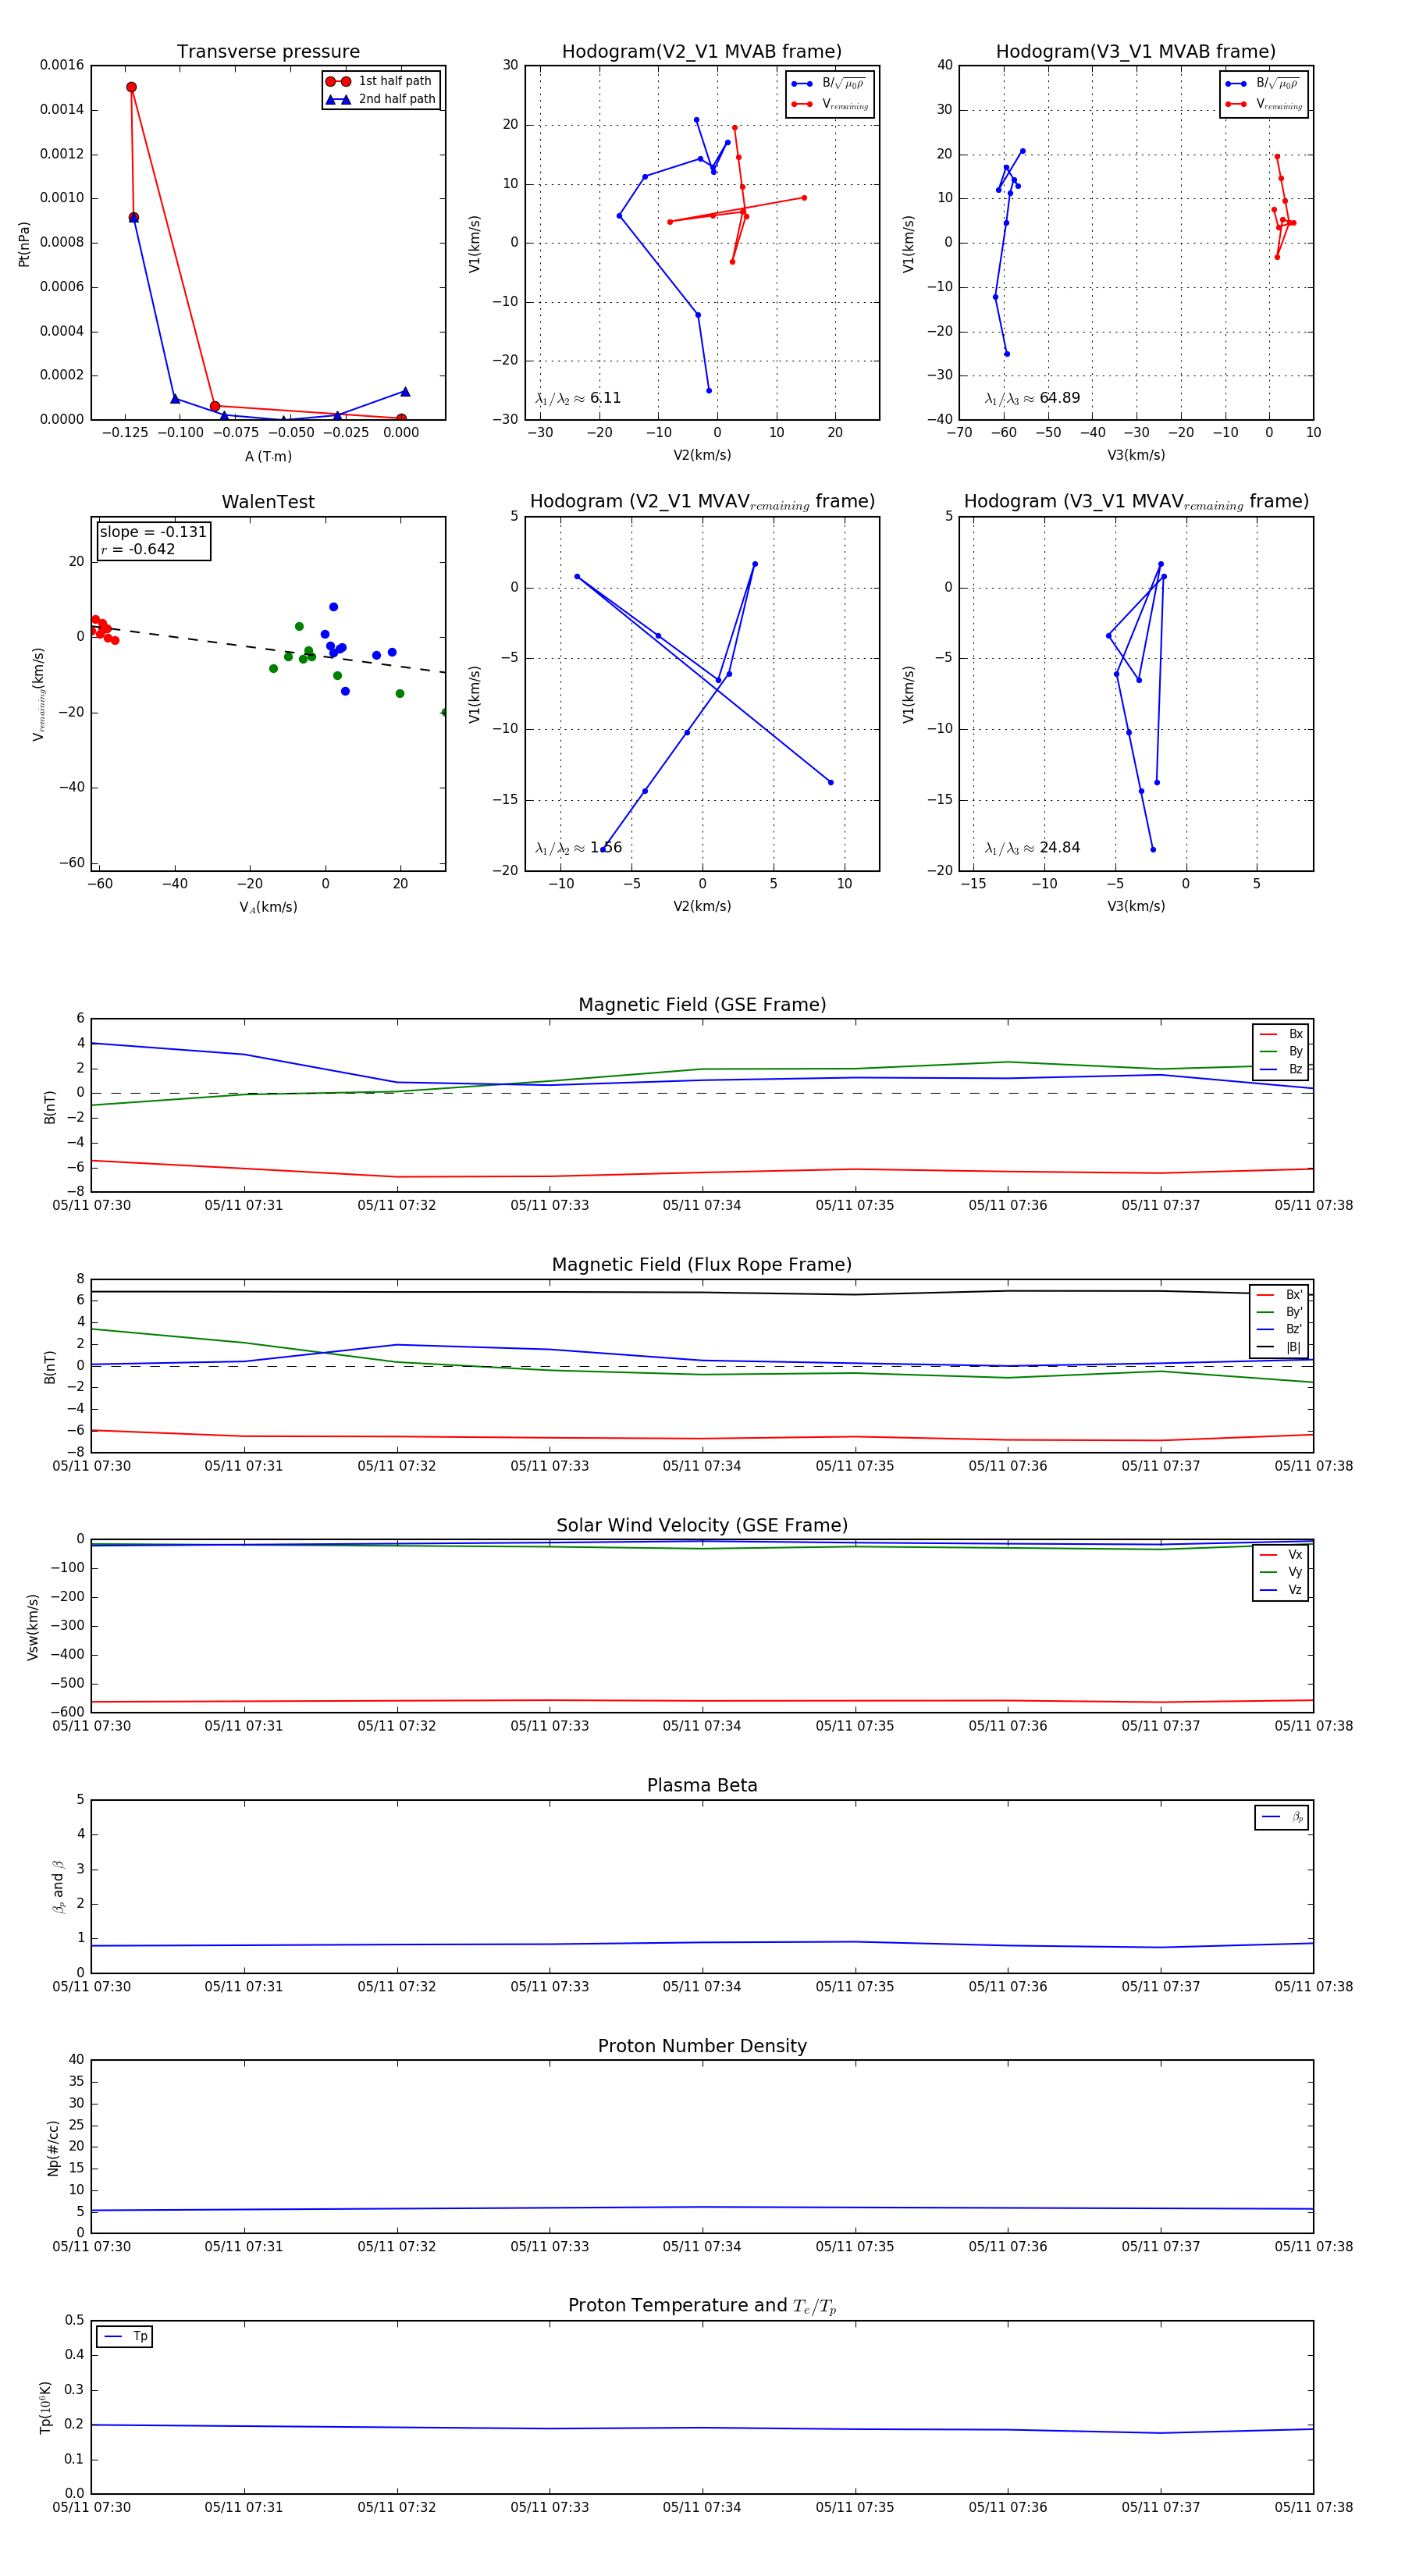The height and width of the screenshot is (2576, 1405).
Task: Select the Bz' legend entry in Flux Rope plot
Action: [1280, 1329]
